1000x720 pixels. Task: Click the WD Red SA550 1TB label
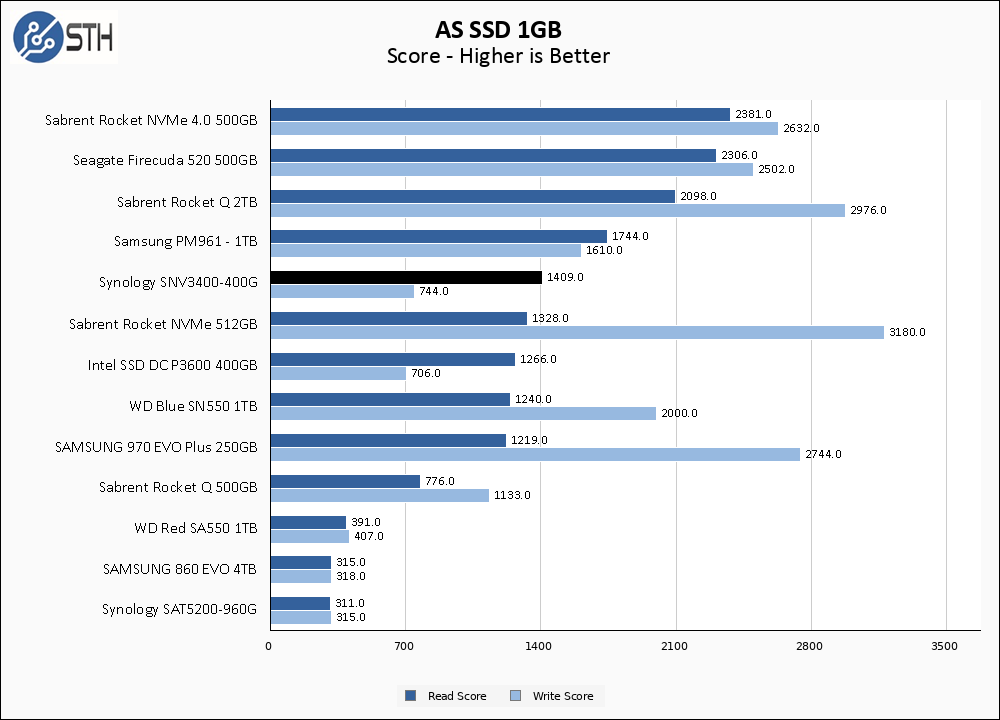tap(196, 528)
